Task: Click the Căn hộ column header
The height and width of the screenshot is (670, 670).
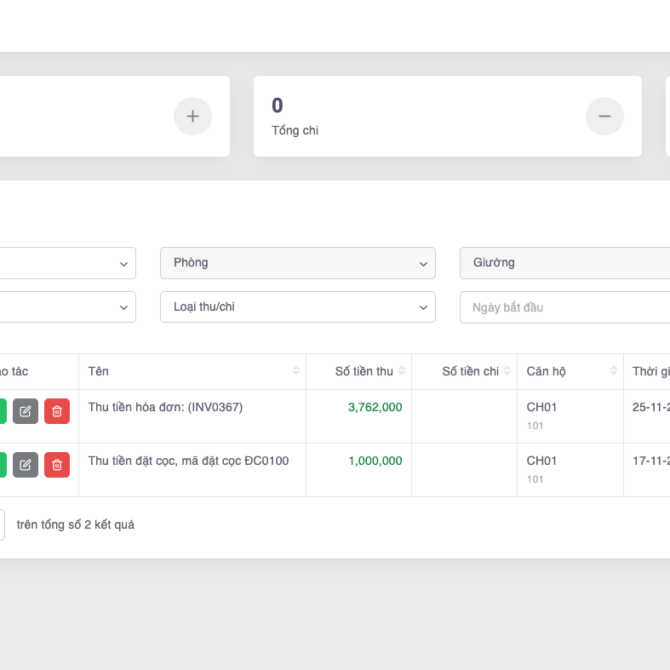Action: click(x=546, y=371)
